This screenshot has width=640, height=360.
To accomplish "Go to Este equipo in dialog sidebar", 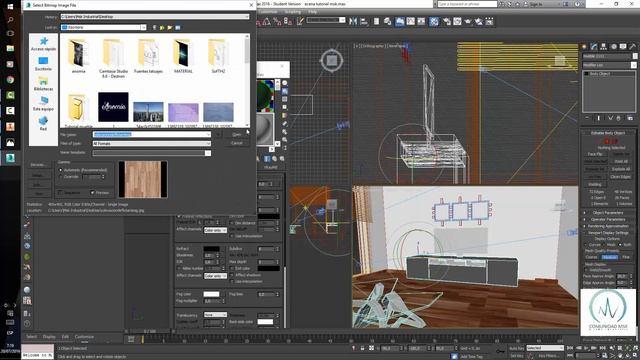I will click(43, 104).
